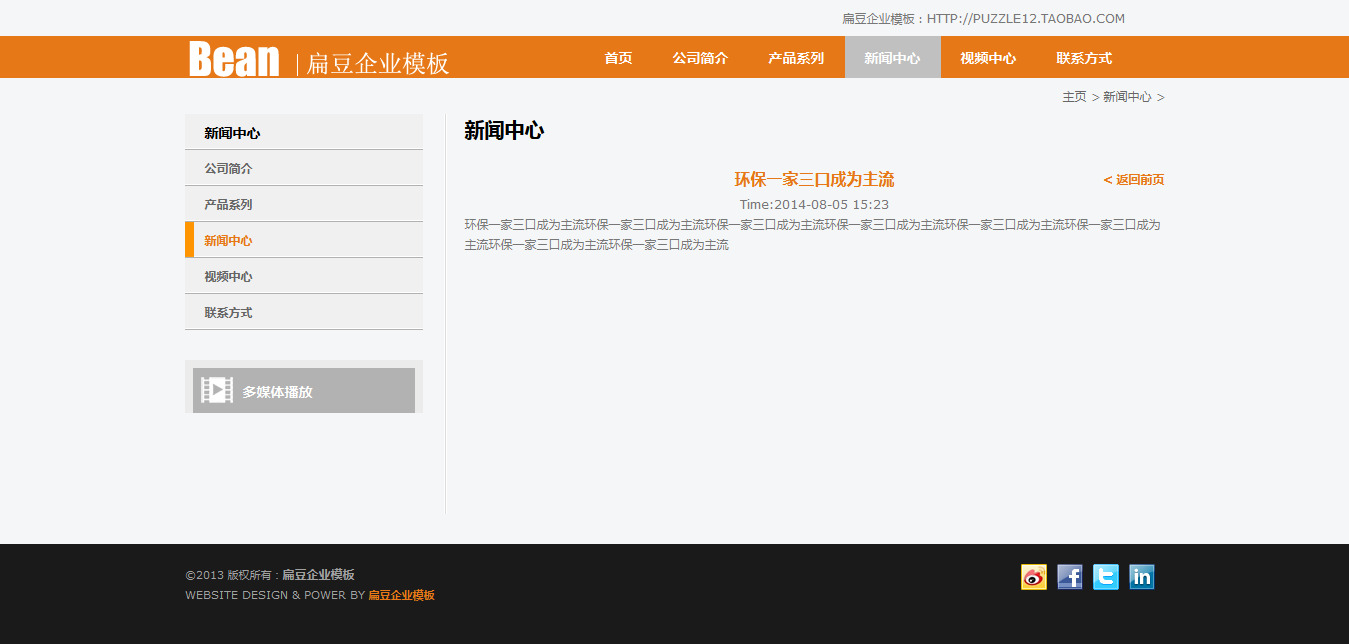This screenshot has width=1349, height=644.
Task: Open 视频中心 in the top navigation
Action: (988, 58)
